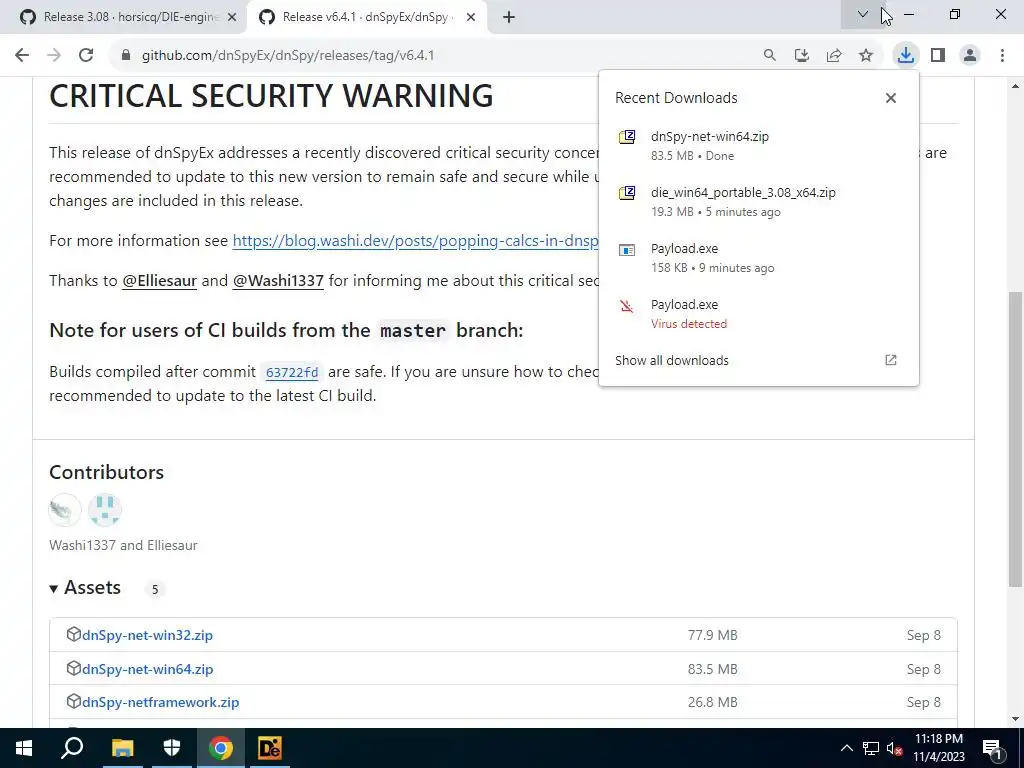Reload the GitHub release page
The image size is (1024, 768).
86,55
